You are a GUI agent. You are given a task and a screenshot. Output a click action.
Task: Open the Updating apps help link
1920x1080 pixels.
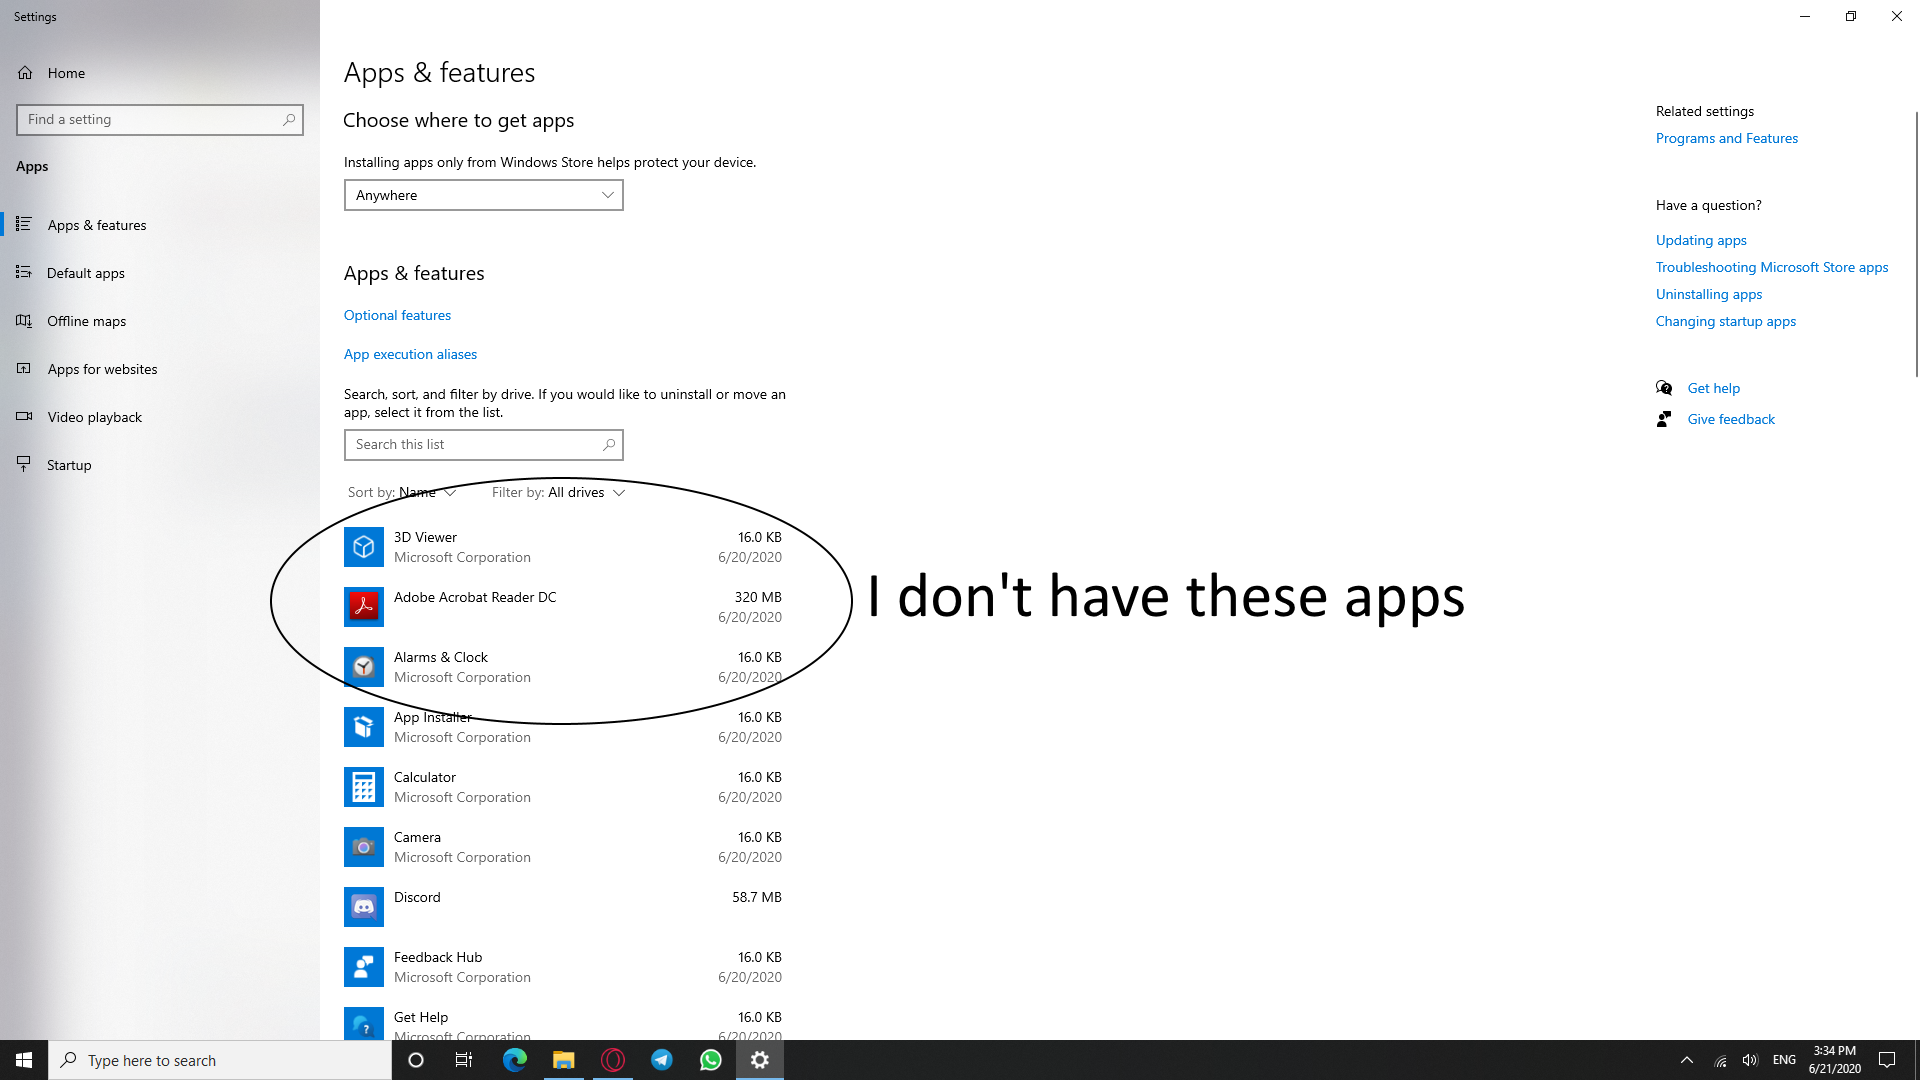coord(1701,240)
